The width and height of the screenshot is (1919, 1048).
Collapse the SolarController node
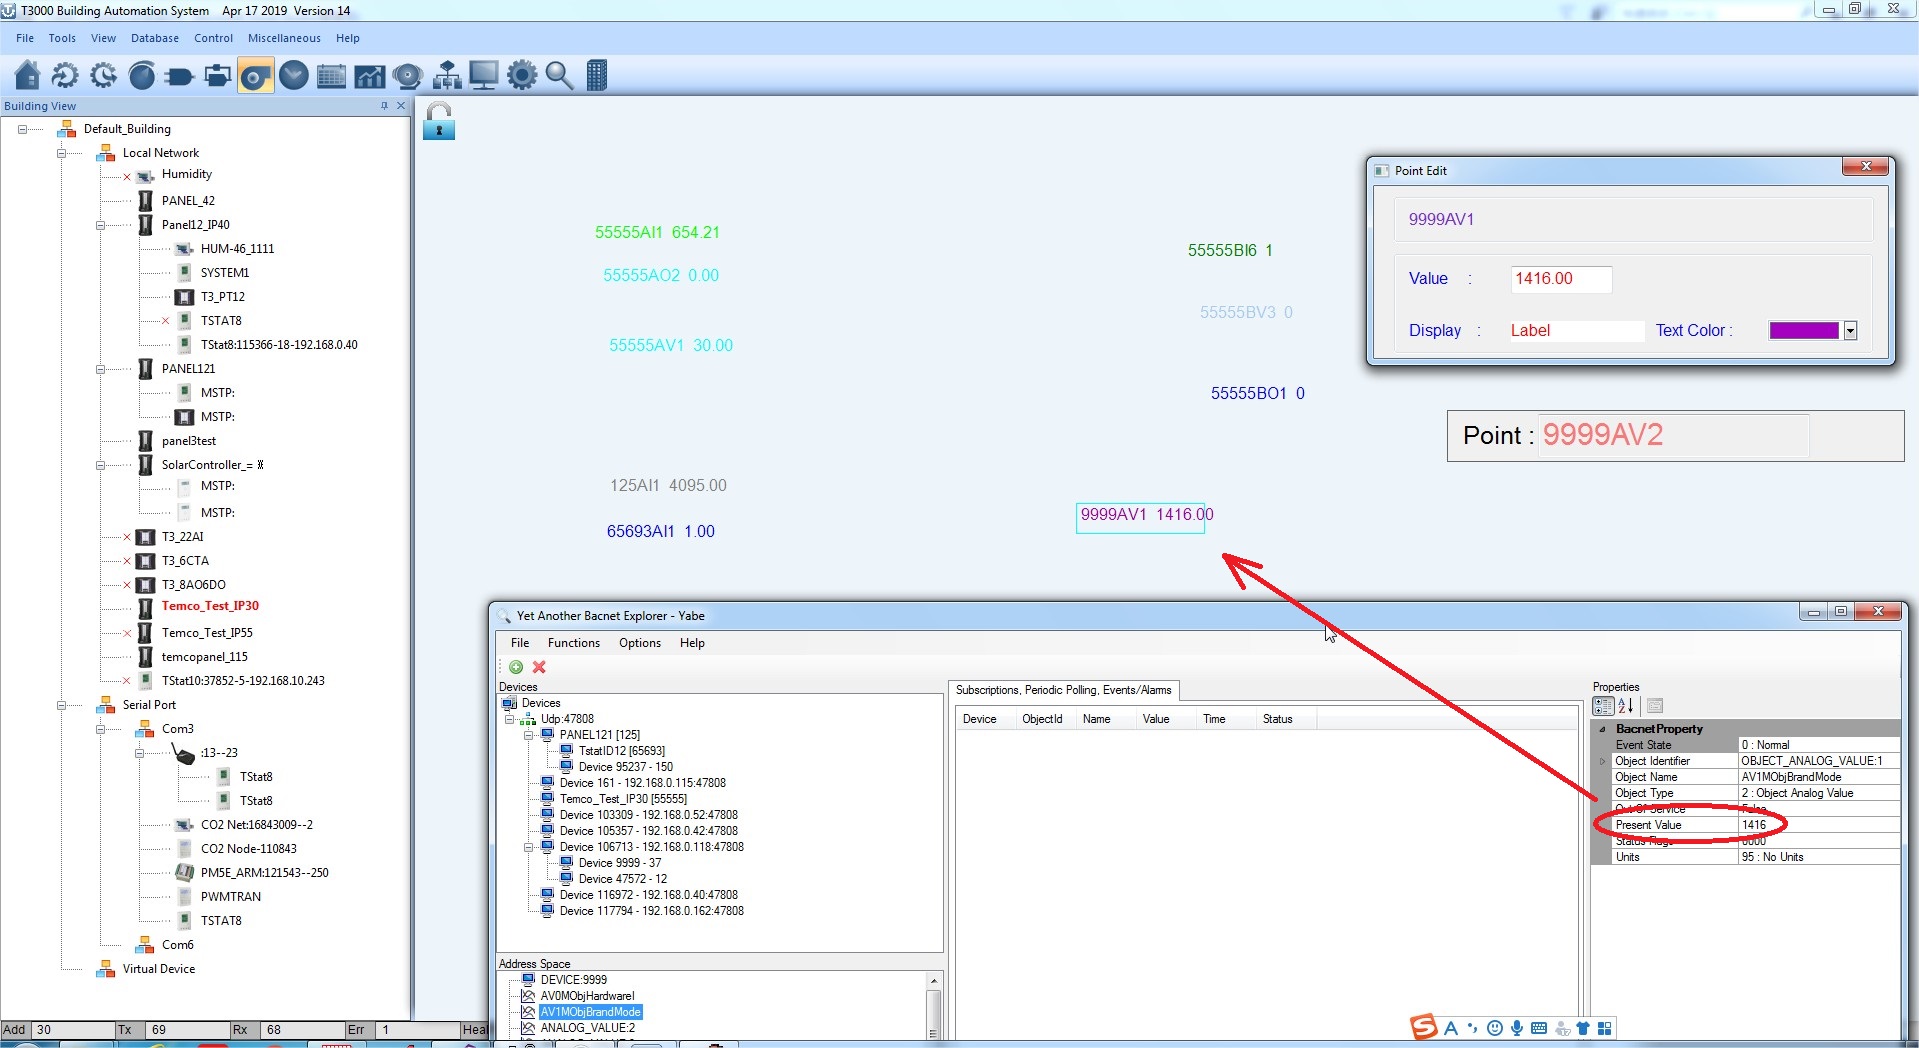point(100,465)
